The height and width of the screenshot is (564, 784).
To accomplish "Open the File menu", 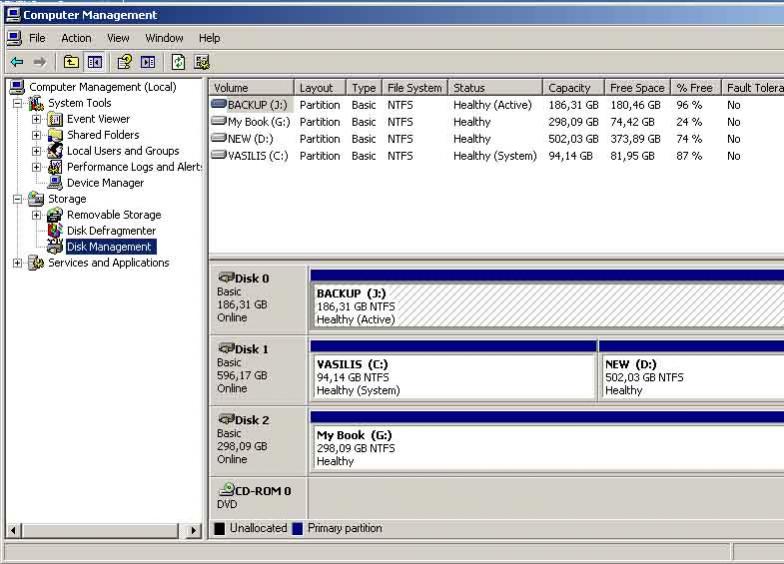I will pos(37,38).
